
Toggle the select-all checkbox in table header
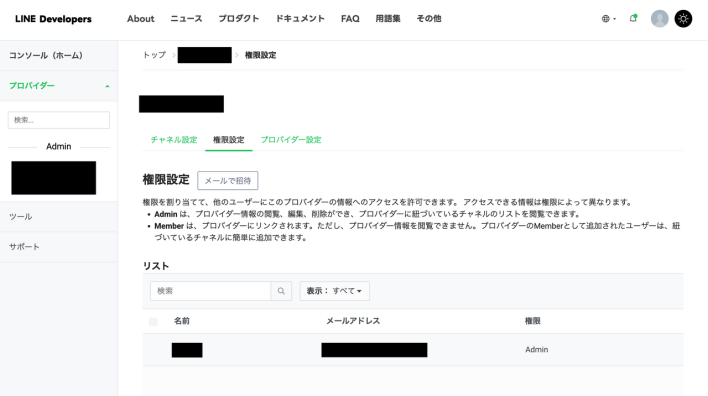[153, 322]
